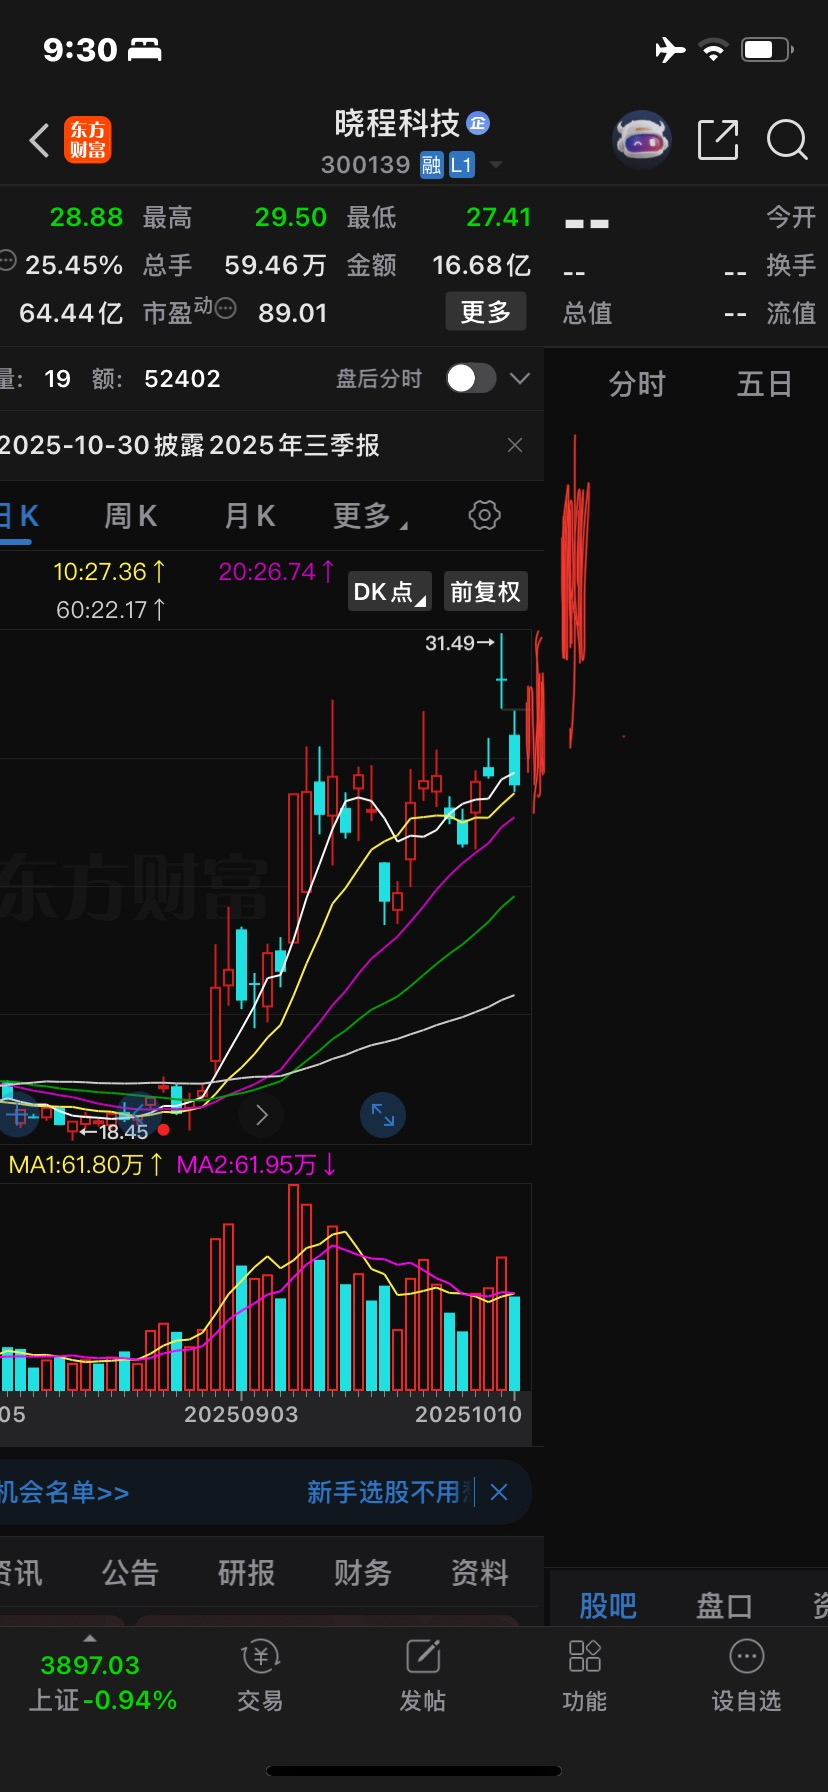The width and height of the screenshot is (828, 1792).
Task: Tap the 60-day MA value 22.17
Action: point(111,609)
